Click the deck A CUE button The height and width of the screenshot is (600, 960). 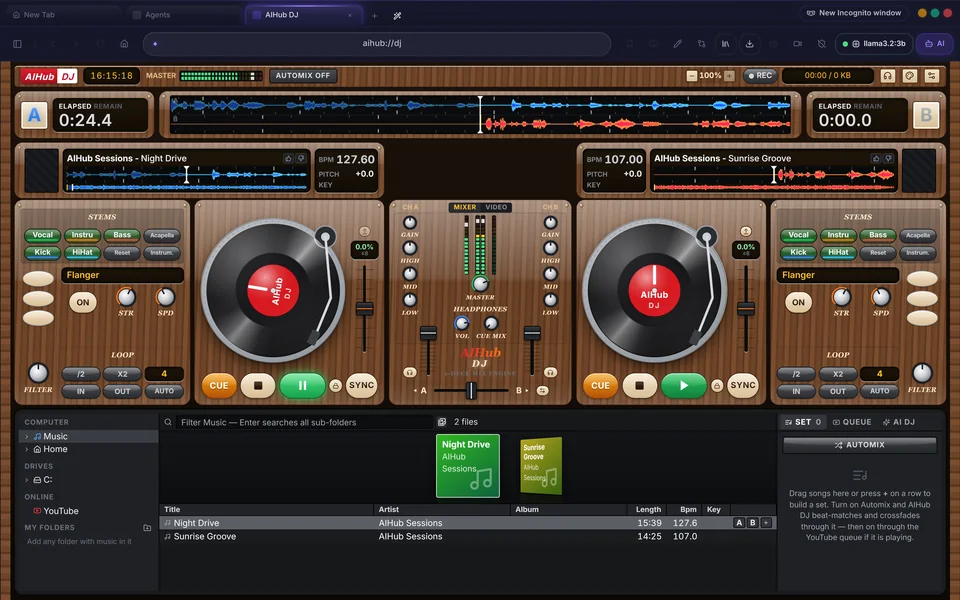click(x=219, y=386)
